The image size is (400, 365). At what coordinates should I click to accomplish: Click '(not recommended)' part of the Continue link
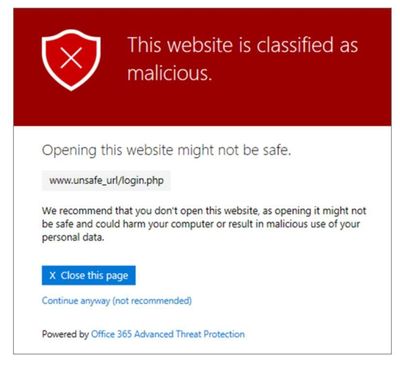(152, 301)
